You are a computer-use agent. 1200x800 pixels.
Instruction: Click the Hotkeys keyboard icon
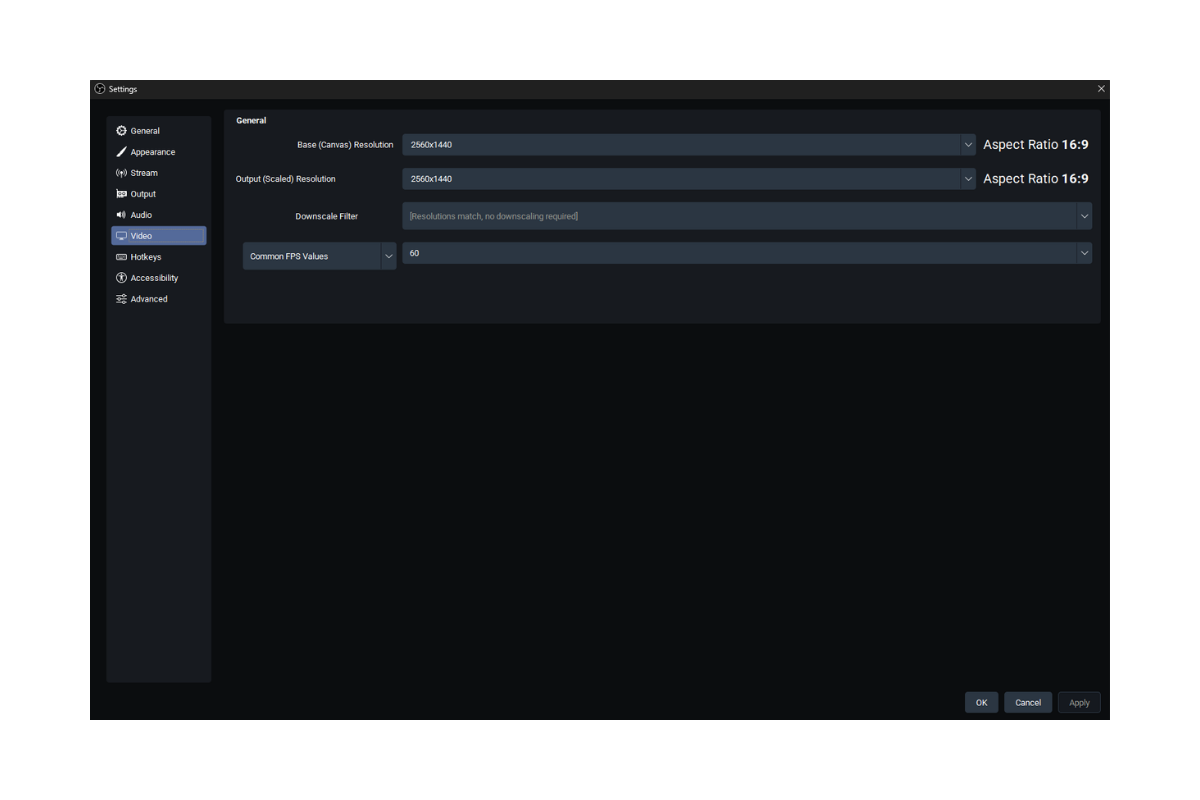[x=121, y=257]
